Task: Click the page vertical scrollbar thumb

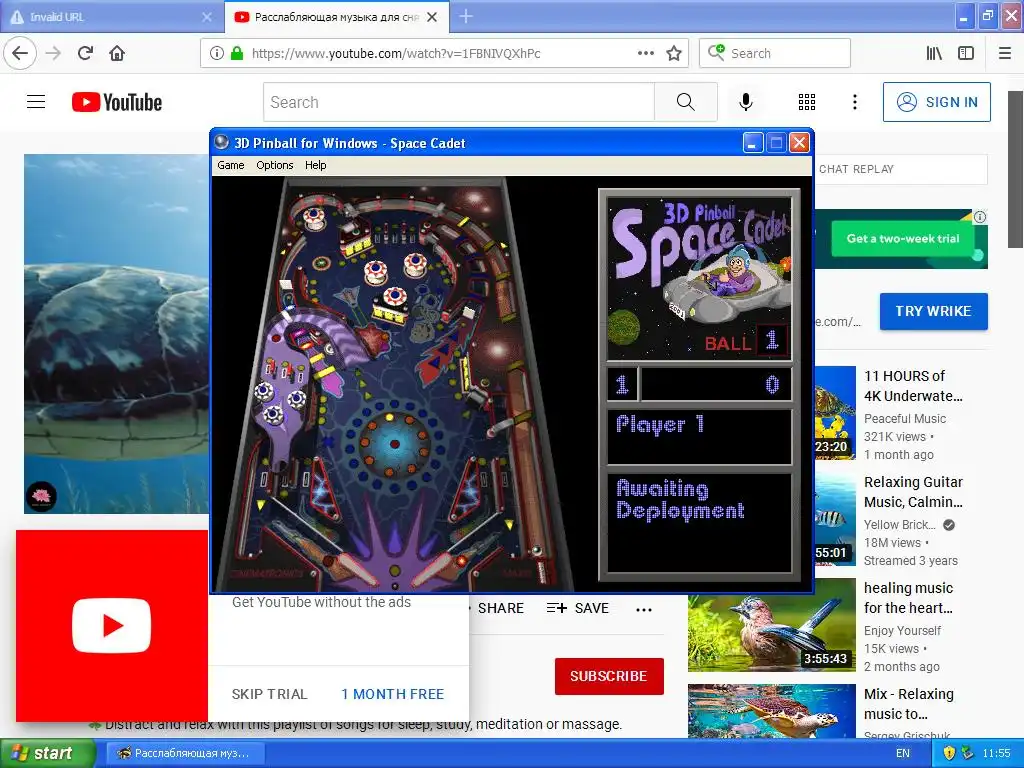Action: point(1015,169)
